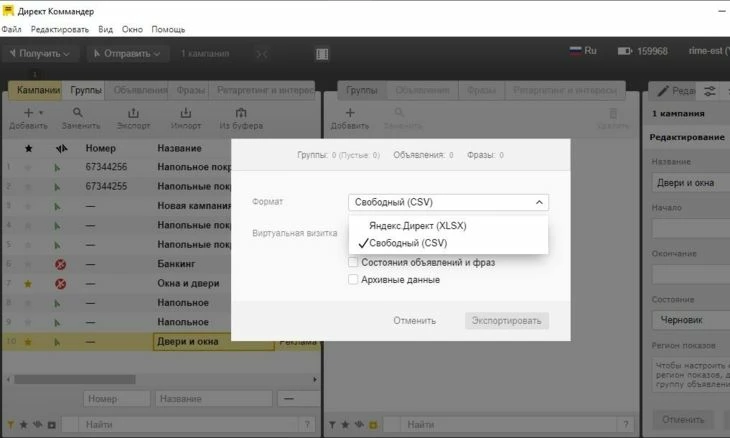Image resolution: width=730 pixels, height=438 pixels.
Task: Switch to the Фразы tab in the left panel
Action: click(190, 90)
